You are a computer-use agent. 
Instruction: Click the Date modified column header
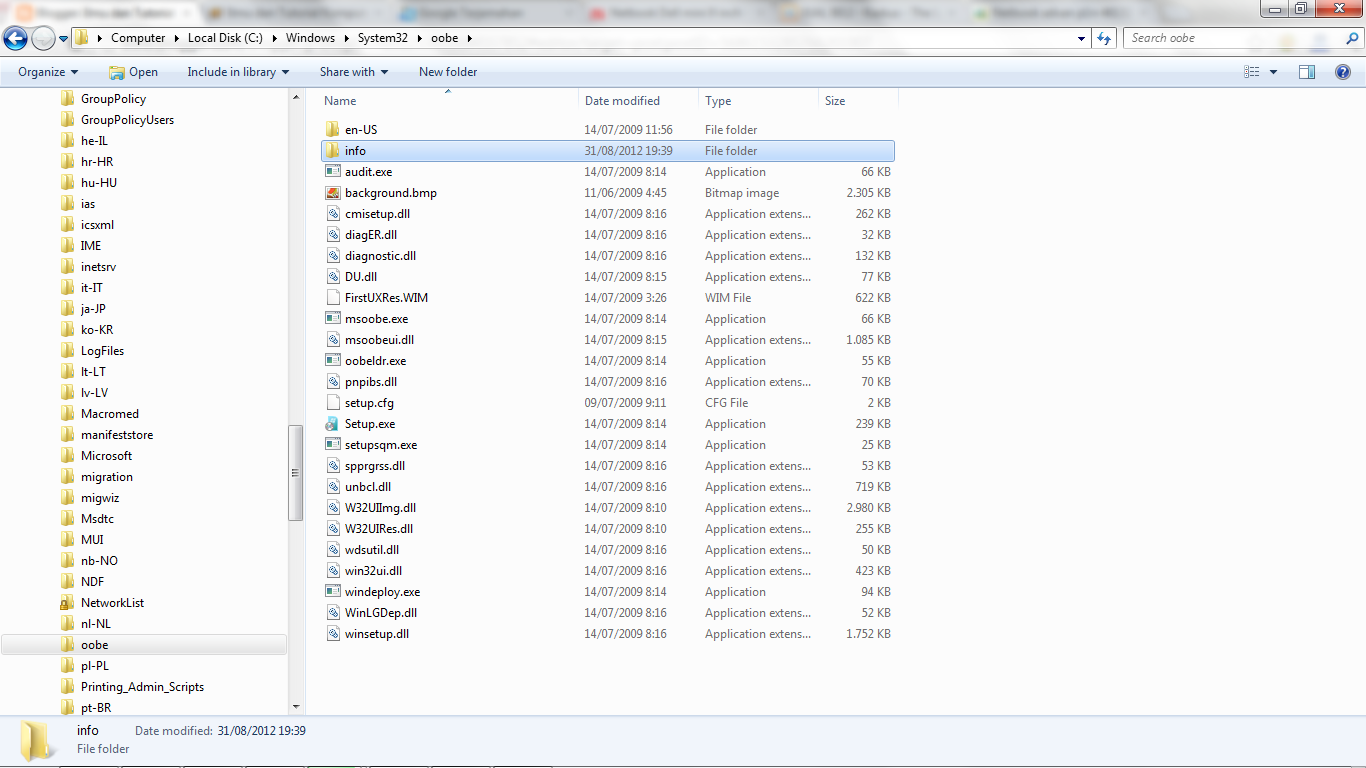point(622,101)
